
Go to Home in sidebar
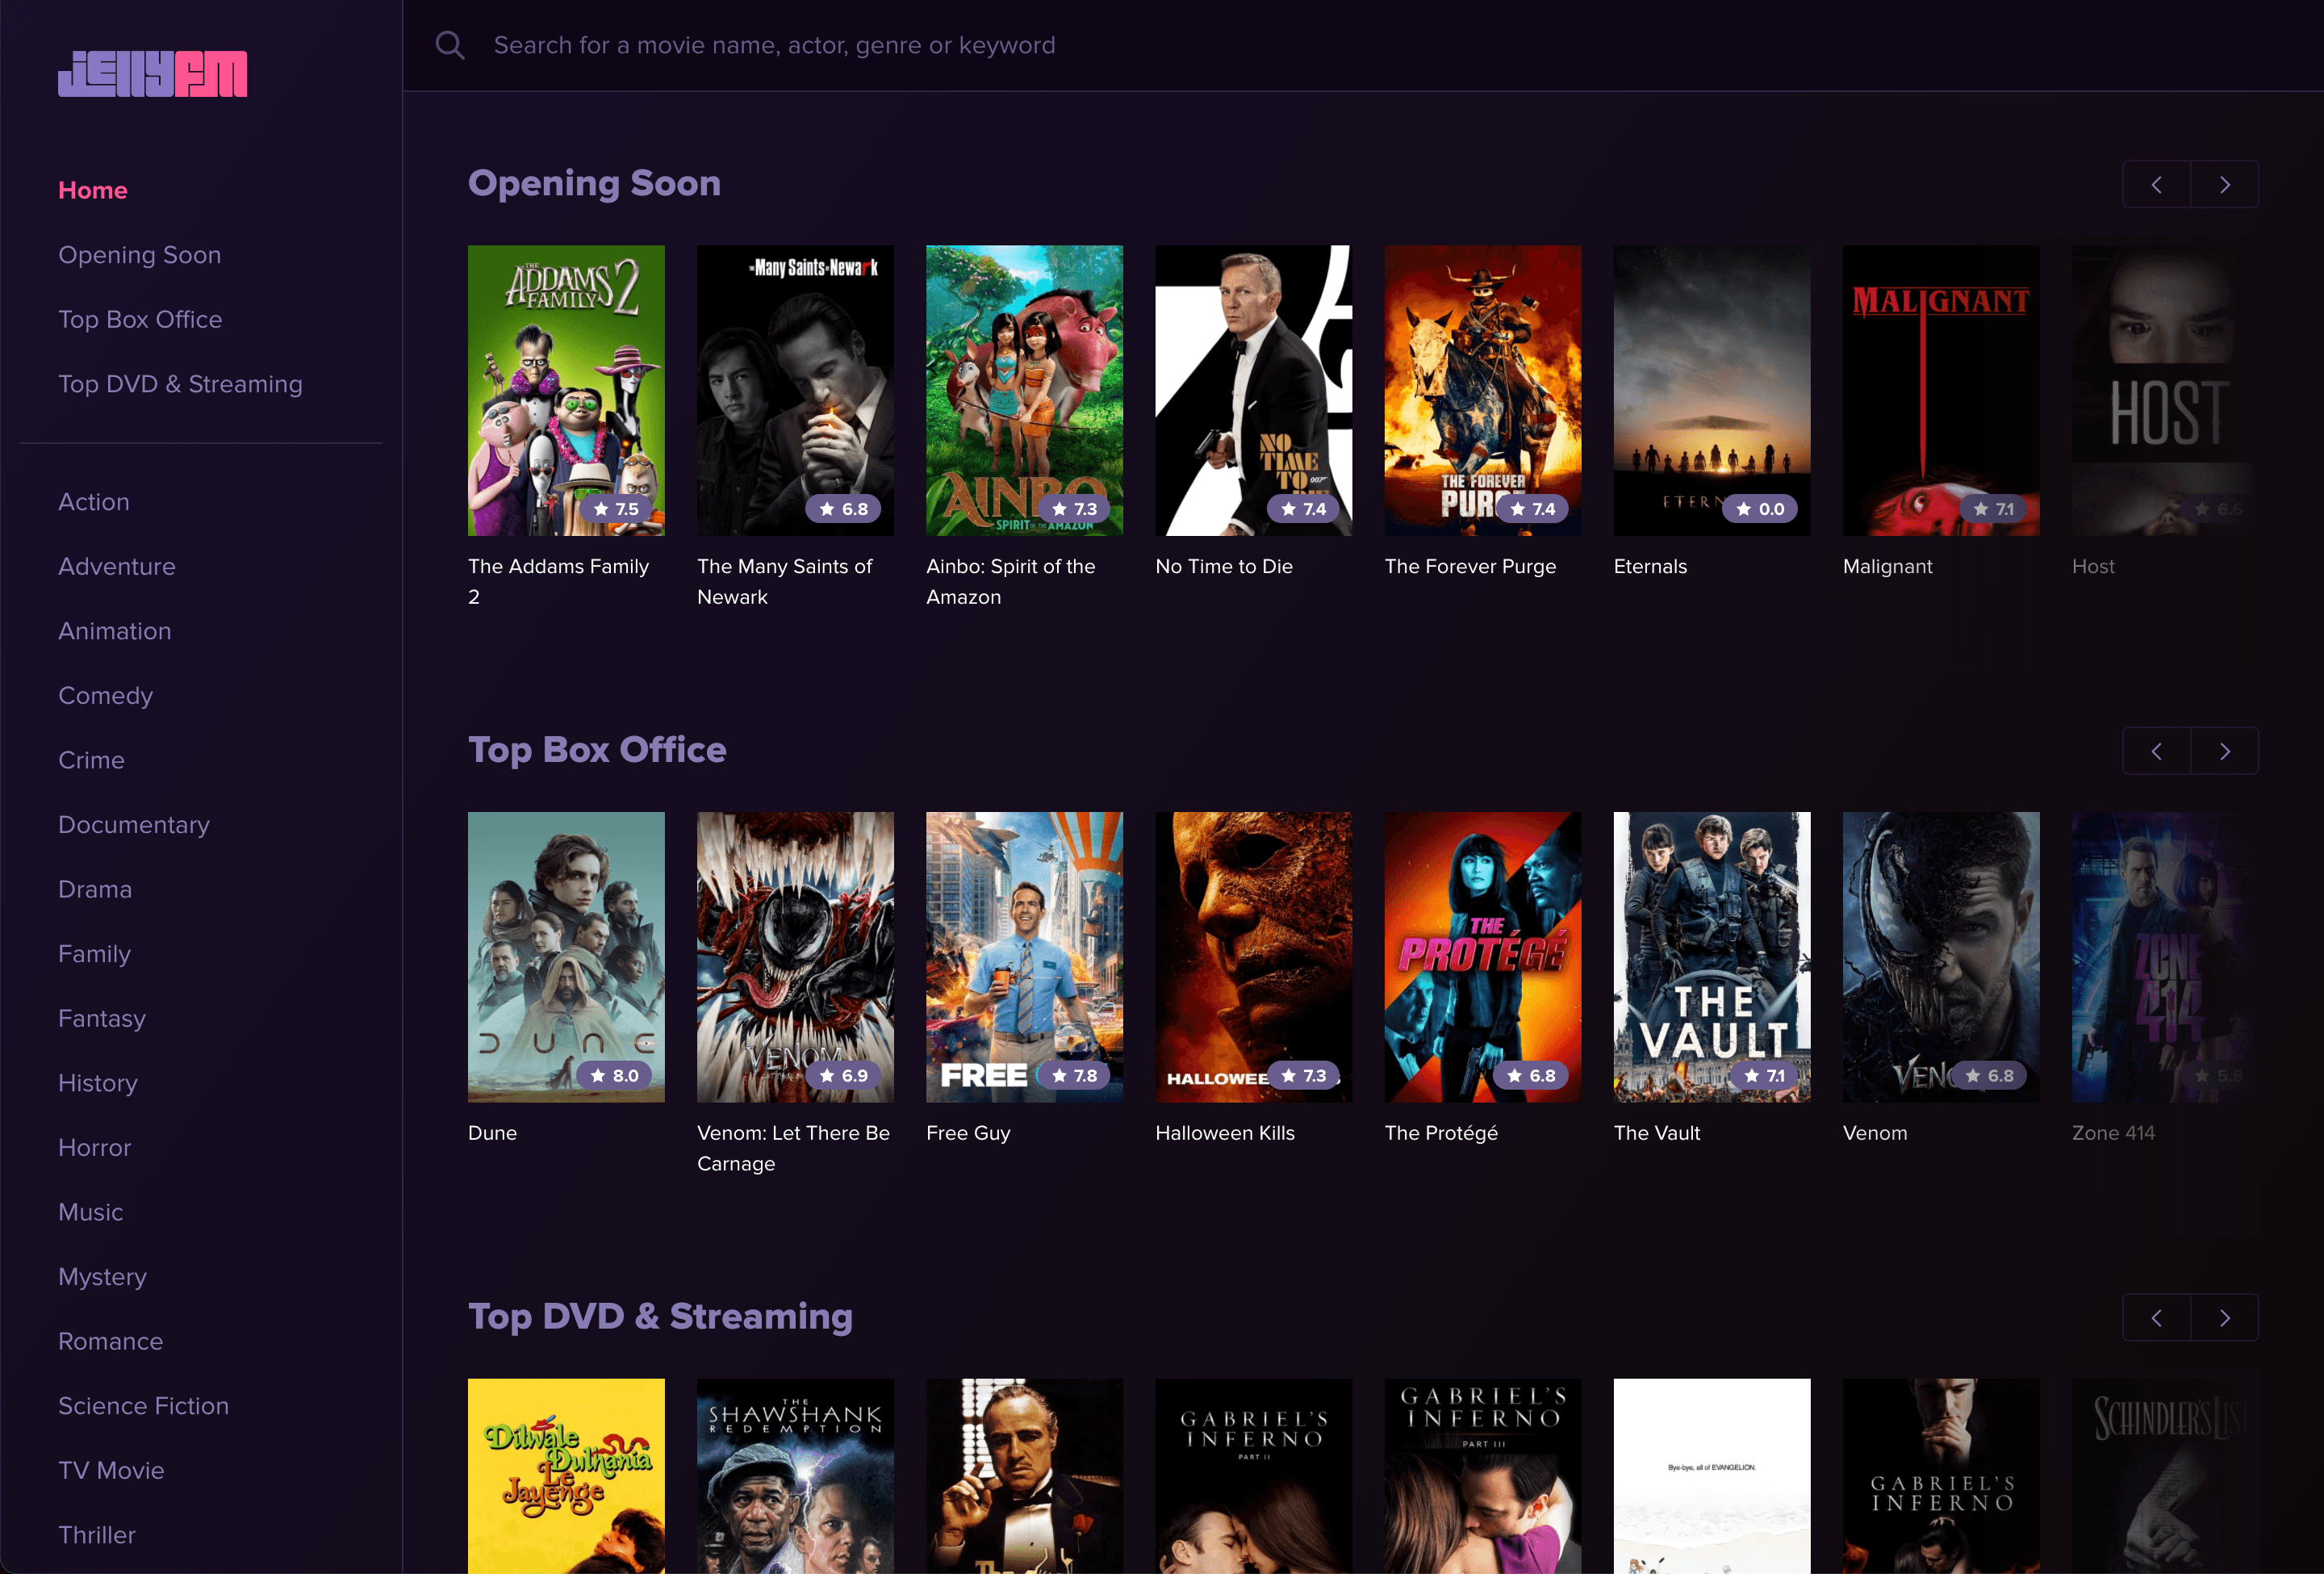coord(93,190)
